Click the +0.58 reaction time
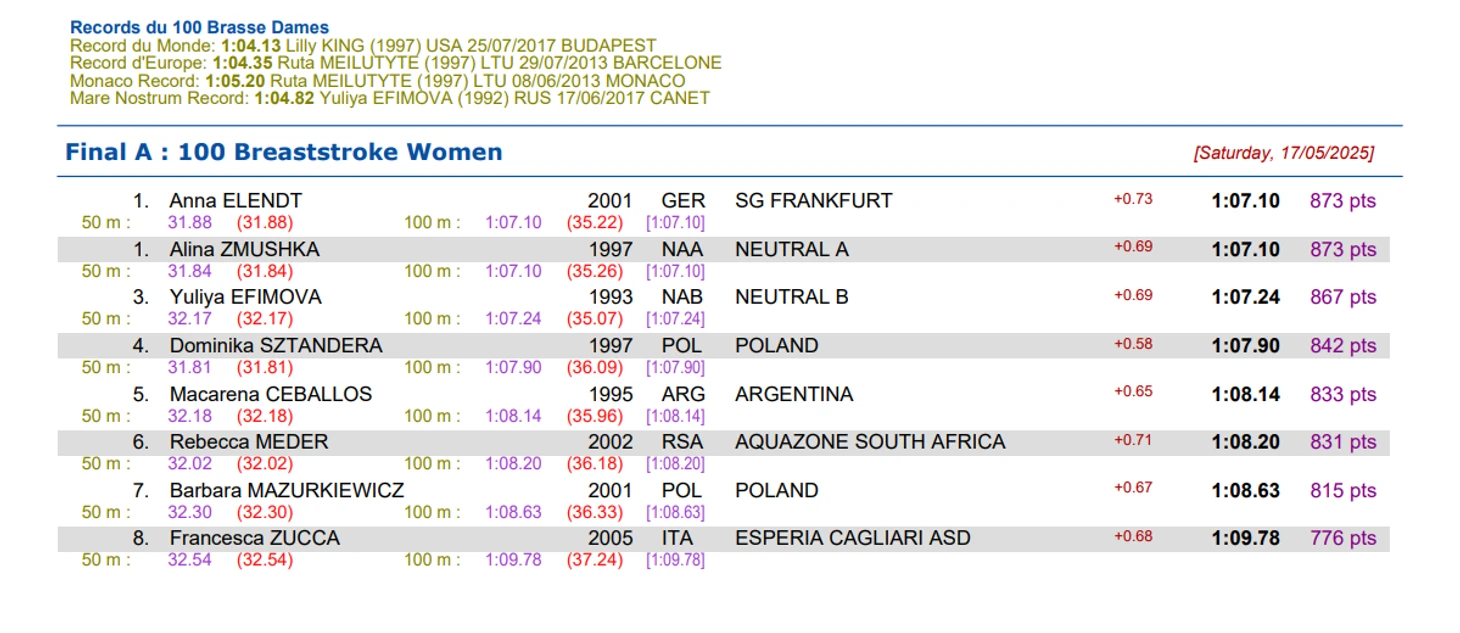 (1133, 344)
